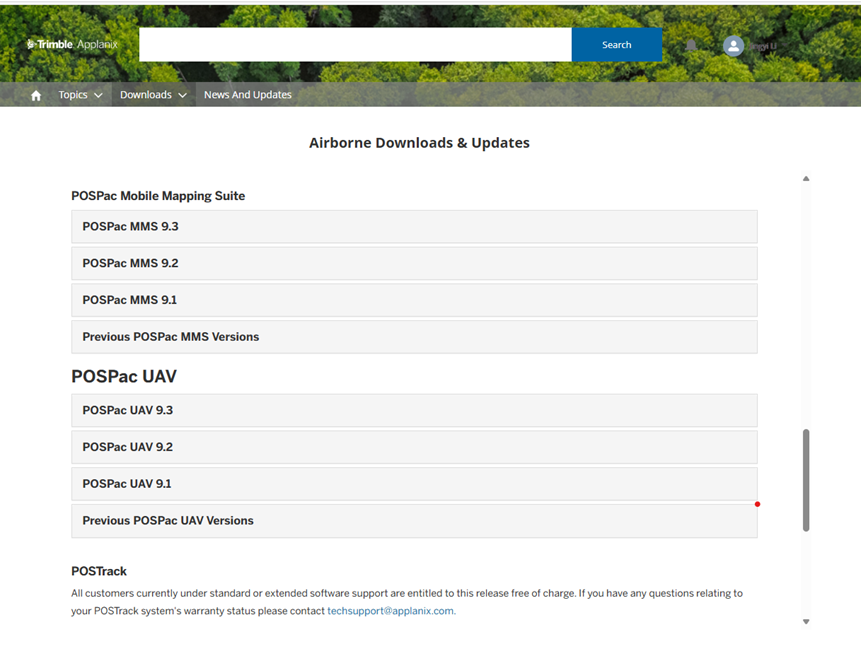Expand the POSPac MMS 9.2 section
861x656 pixels.
click(414, 264)
